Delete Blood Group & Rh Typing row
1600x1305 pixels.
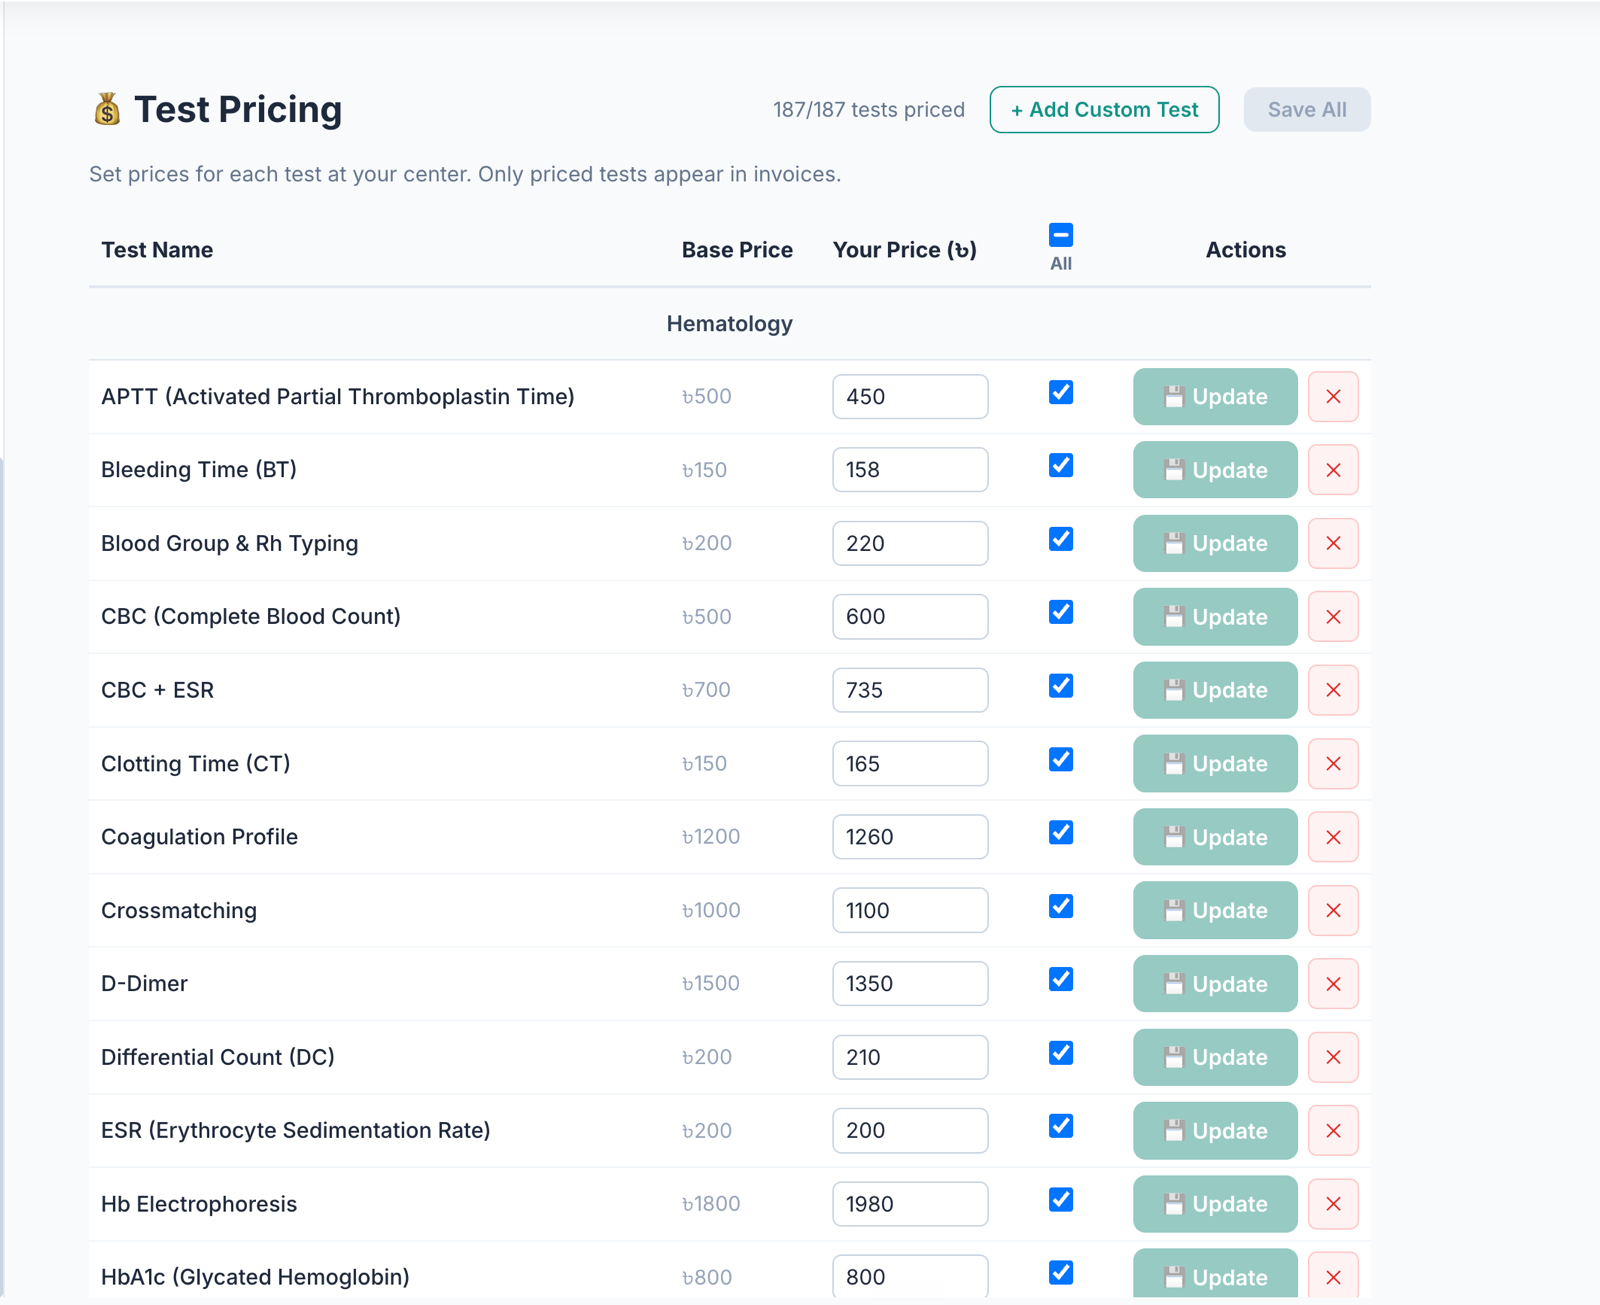point(1333,543)
